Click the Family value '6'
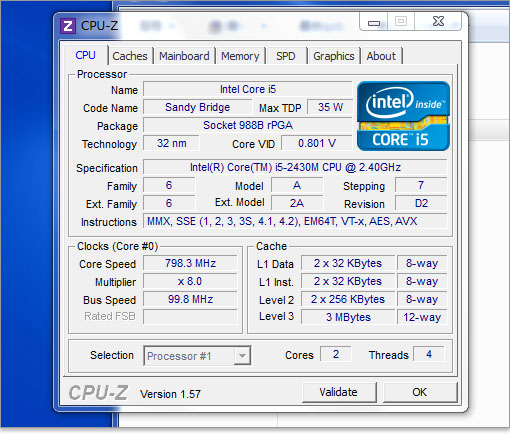The height and width of the screenshot is (435, 510). click(x=169, y=185)
